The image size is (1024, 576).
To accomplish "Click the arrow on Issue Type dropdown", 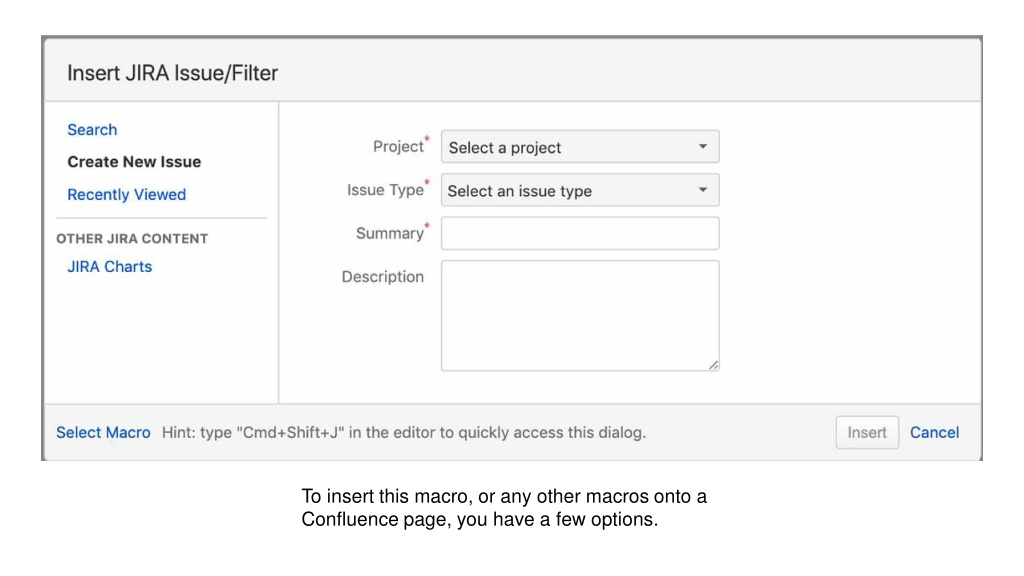I will coord(703,190).
